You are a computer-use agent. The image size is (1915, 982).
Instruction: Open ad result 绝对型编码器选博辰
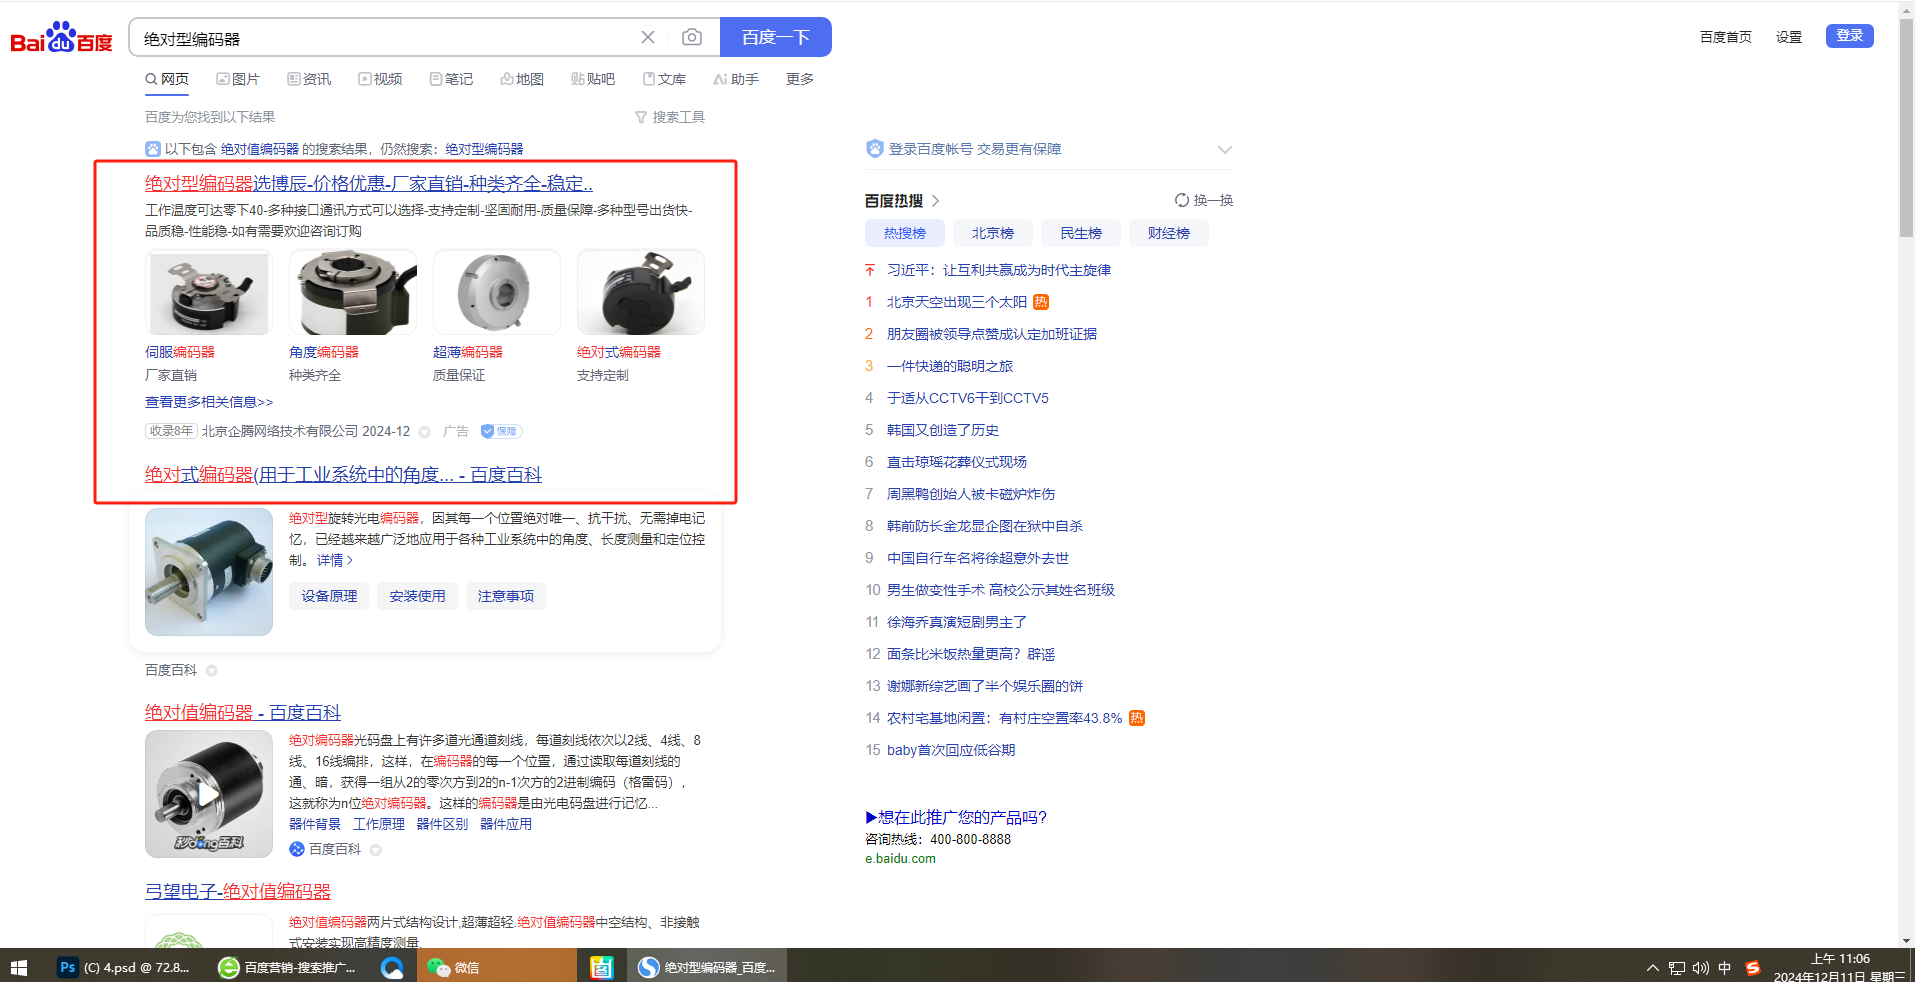point(369,184)
